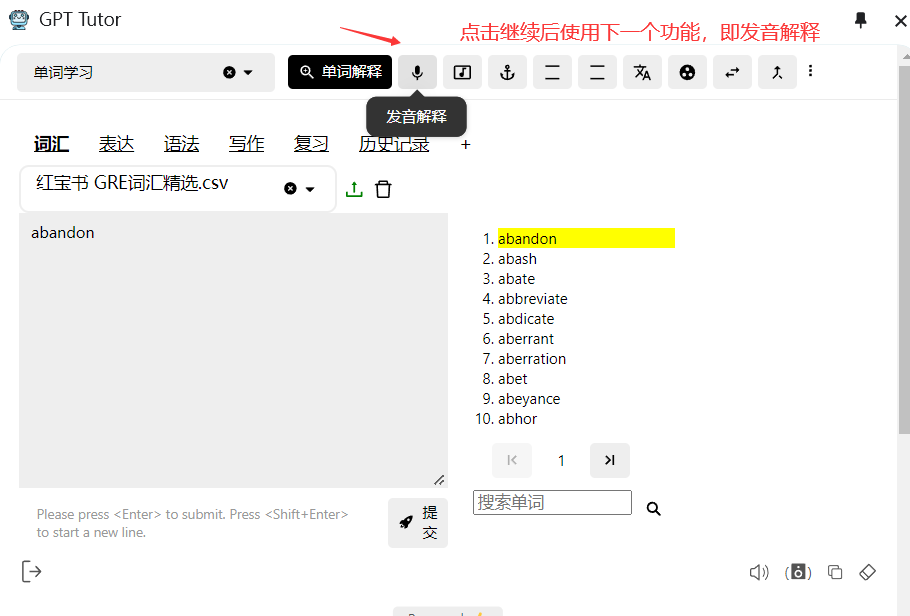Click the merge arrow toolbar icon
Screen dimensions: 910x616
pos(777,72)
